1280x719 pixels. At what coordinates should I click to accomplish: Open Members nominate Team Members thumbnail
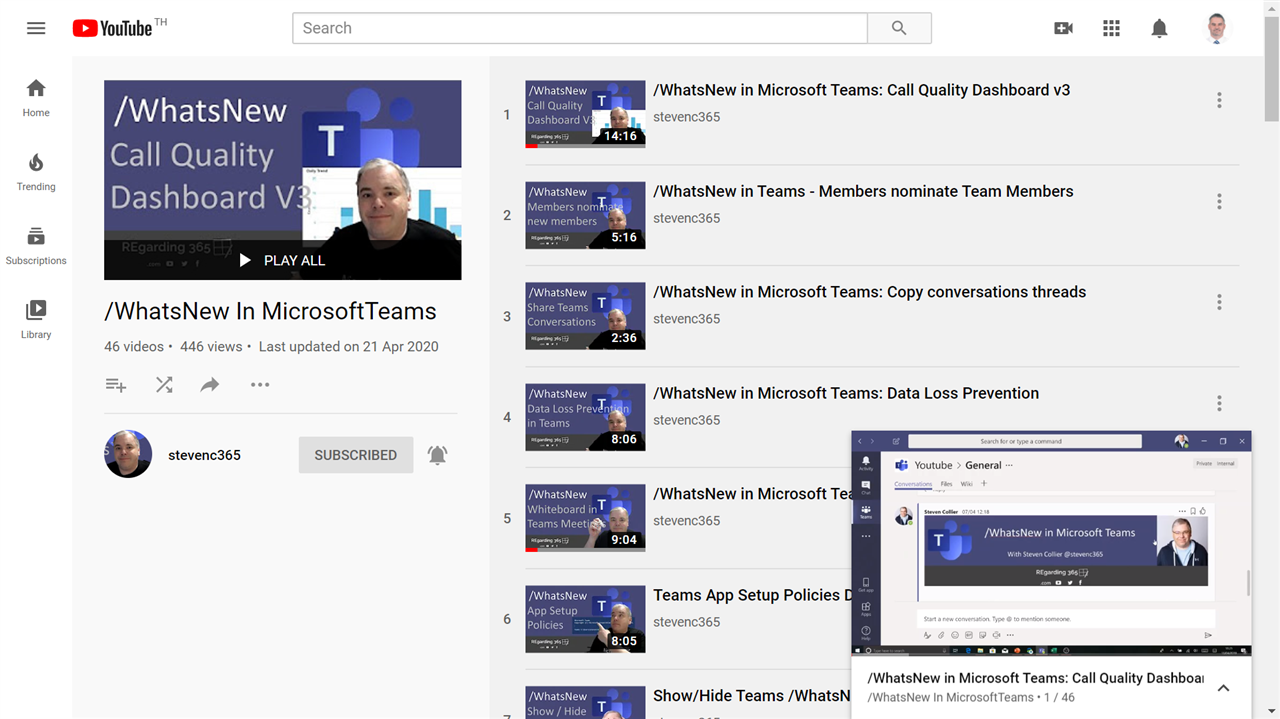(585, 215)
